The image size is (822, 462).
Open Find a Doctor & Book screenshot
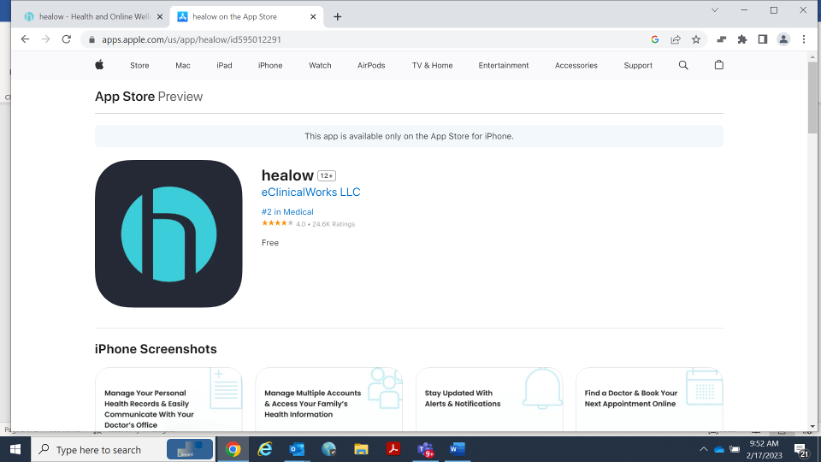coord(650,399)
